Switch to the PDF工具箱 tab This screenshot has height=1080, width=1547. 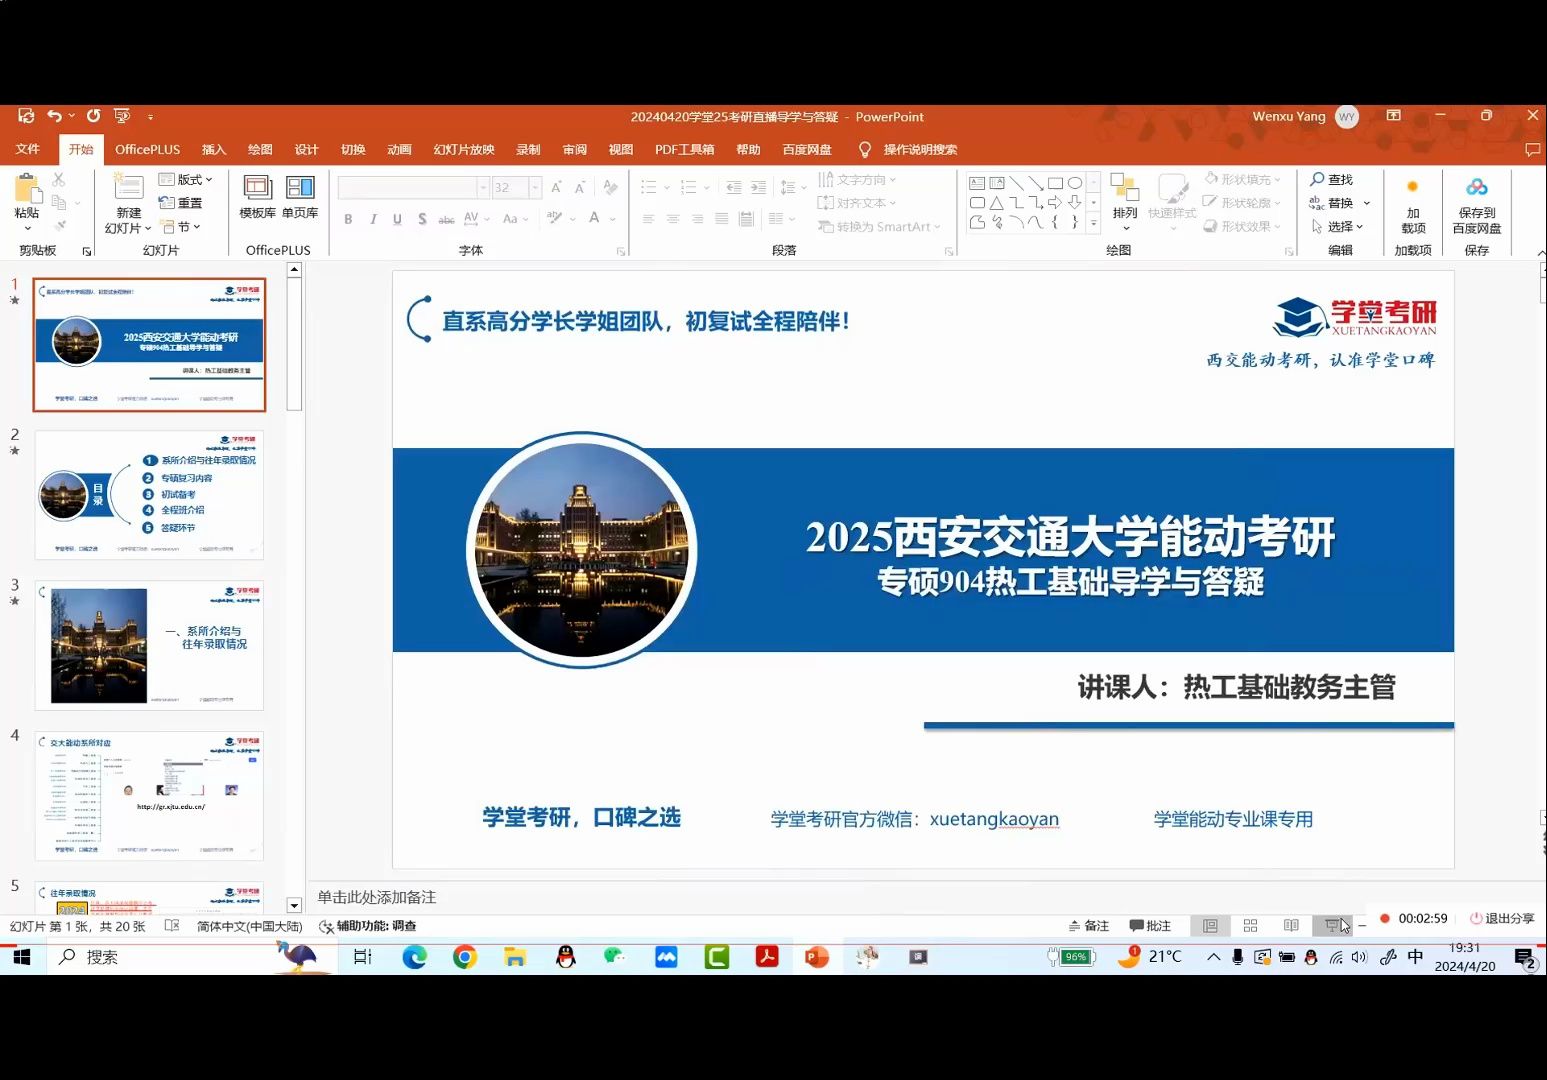click(x=684, y=149)
